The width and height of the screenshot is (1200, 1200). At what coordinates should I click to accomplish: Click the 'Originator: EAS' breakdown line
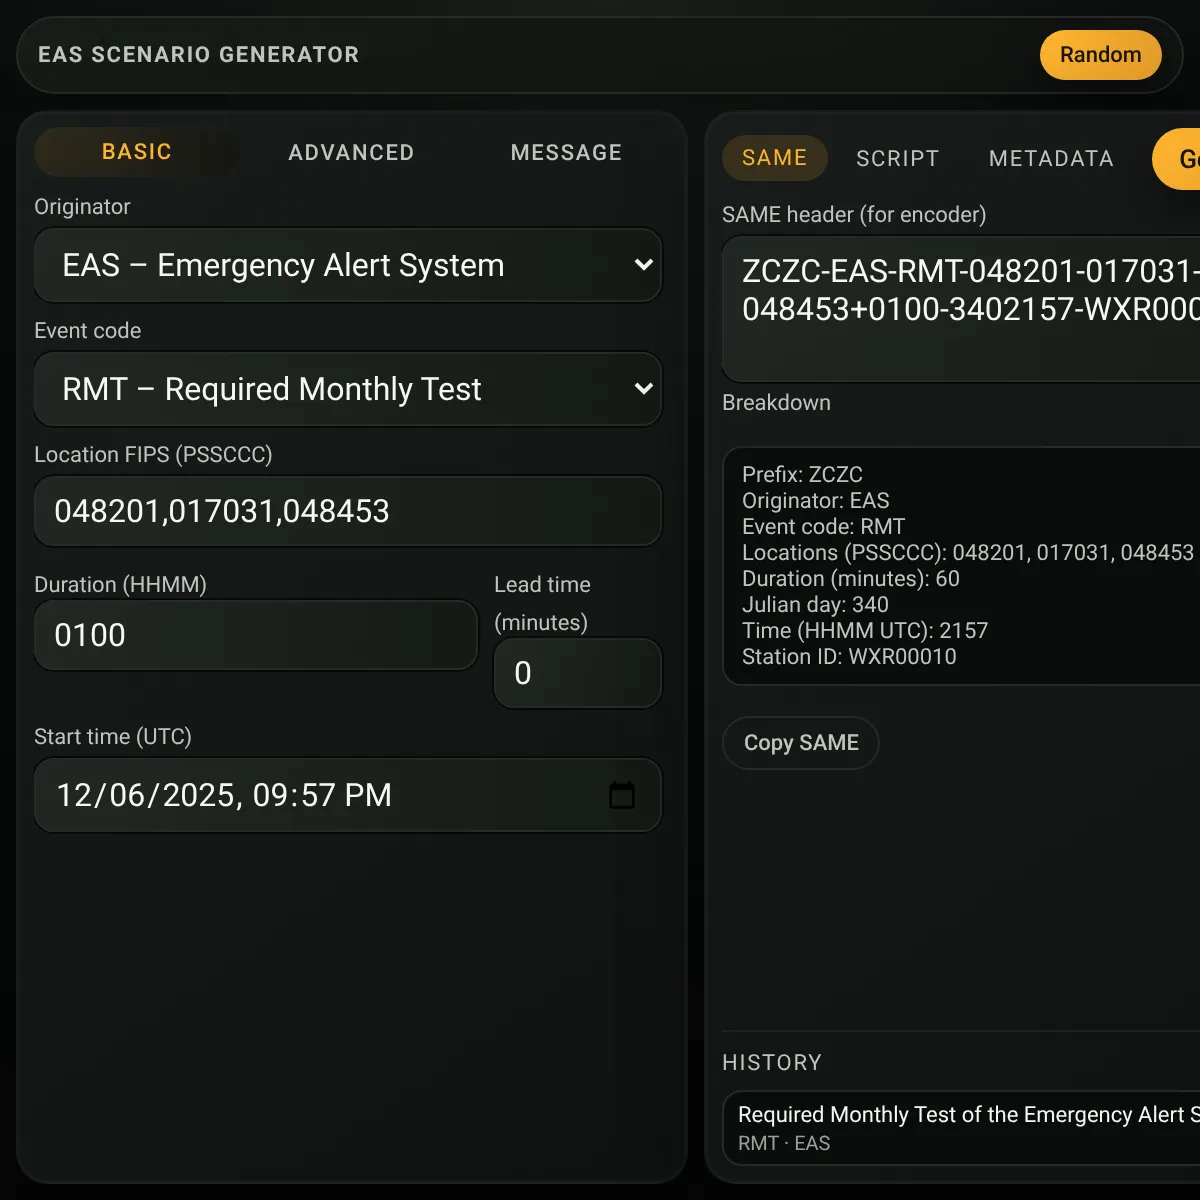point(816,501)
